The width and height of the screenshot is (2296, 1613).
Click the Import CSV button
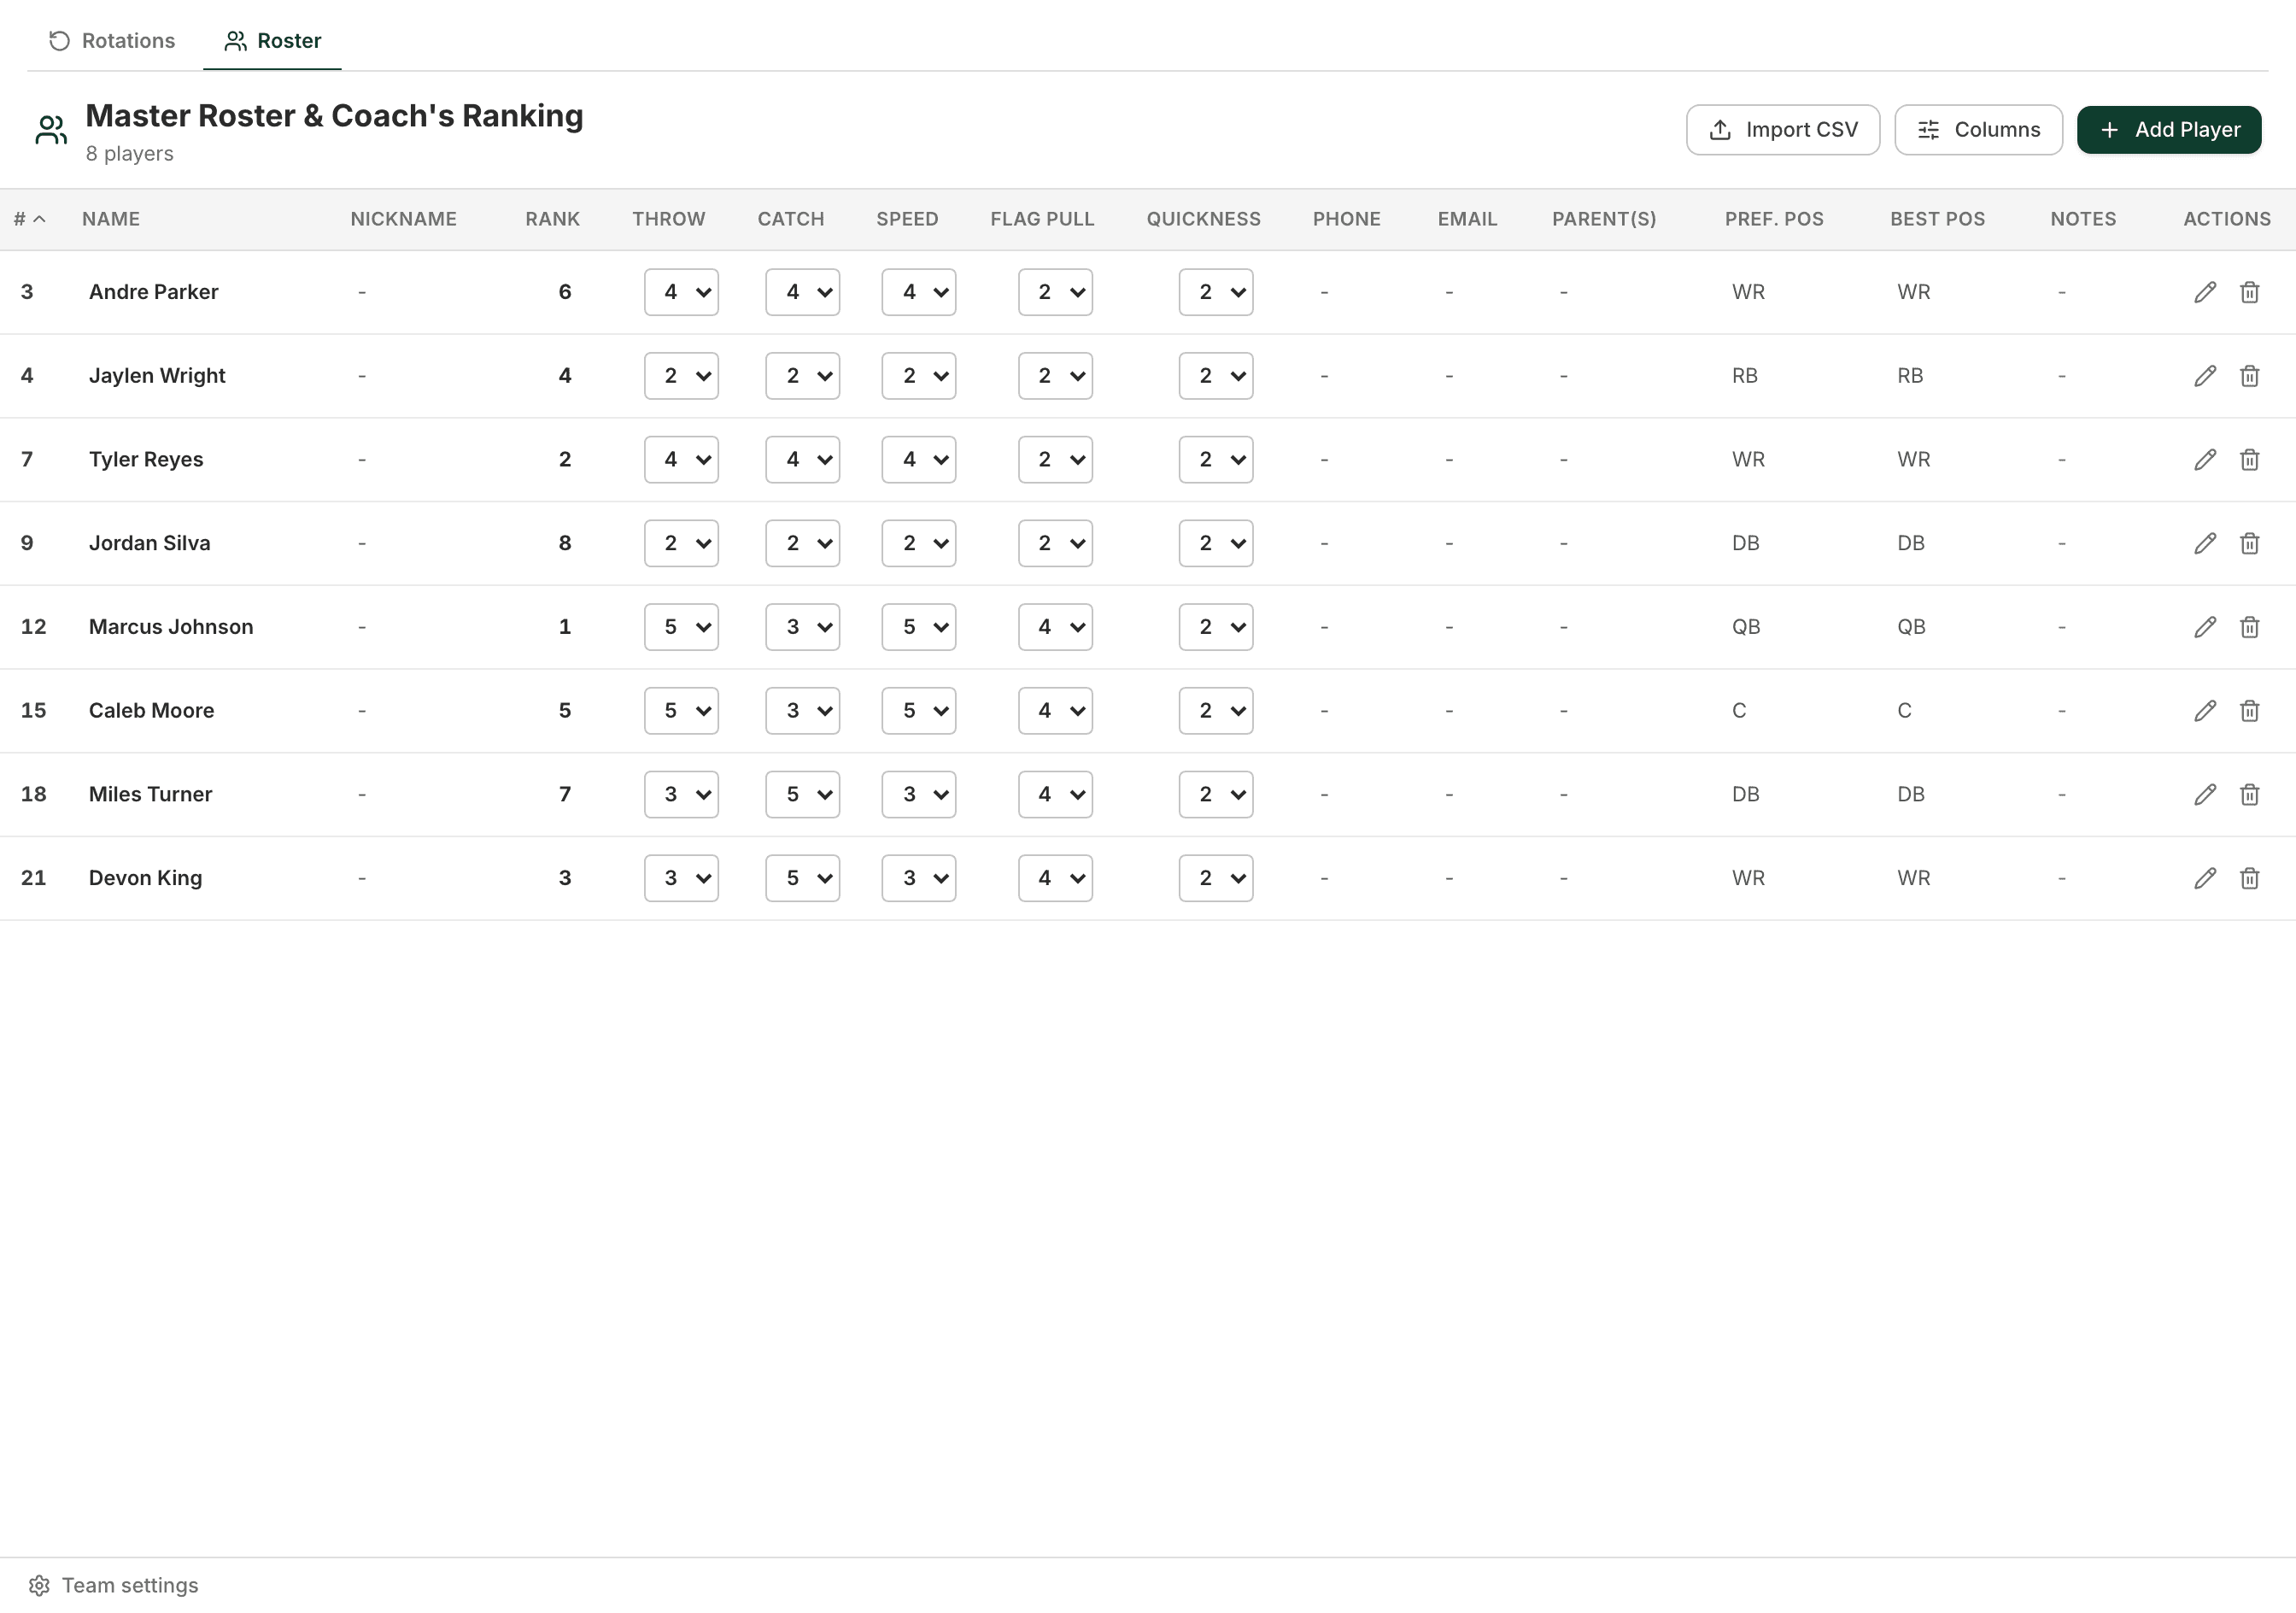pos(1783,130)
